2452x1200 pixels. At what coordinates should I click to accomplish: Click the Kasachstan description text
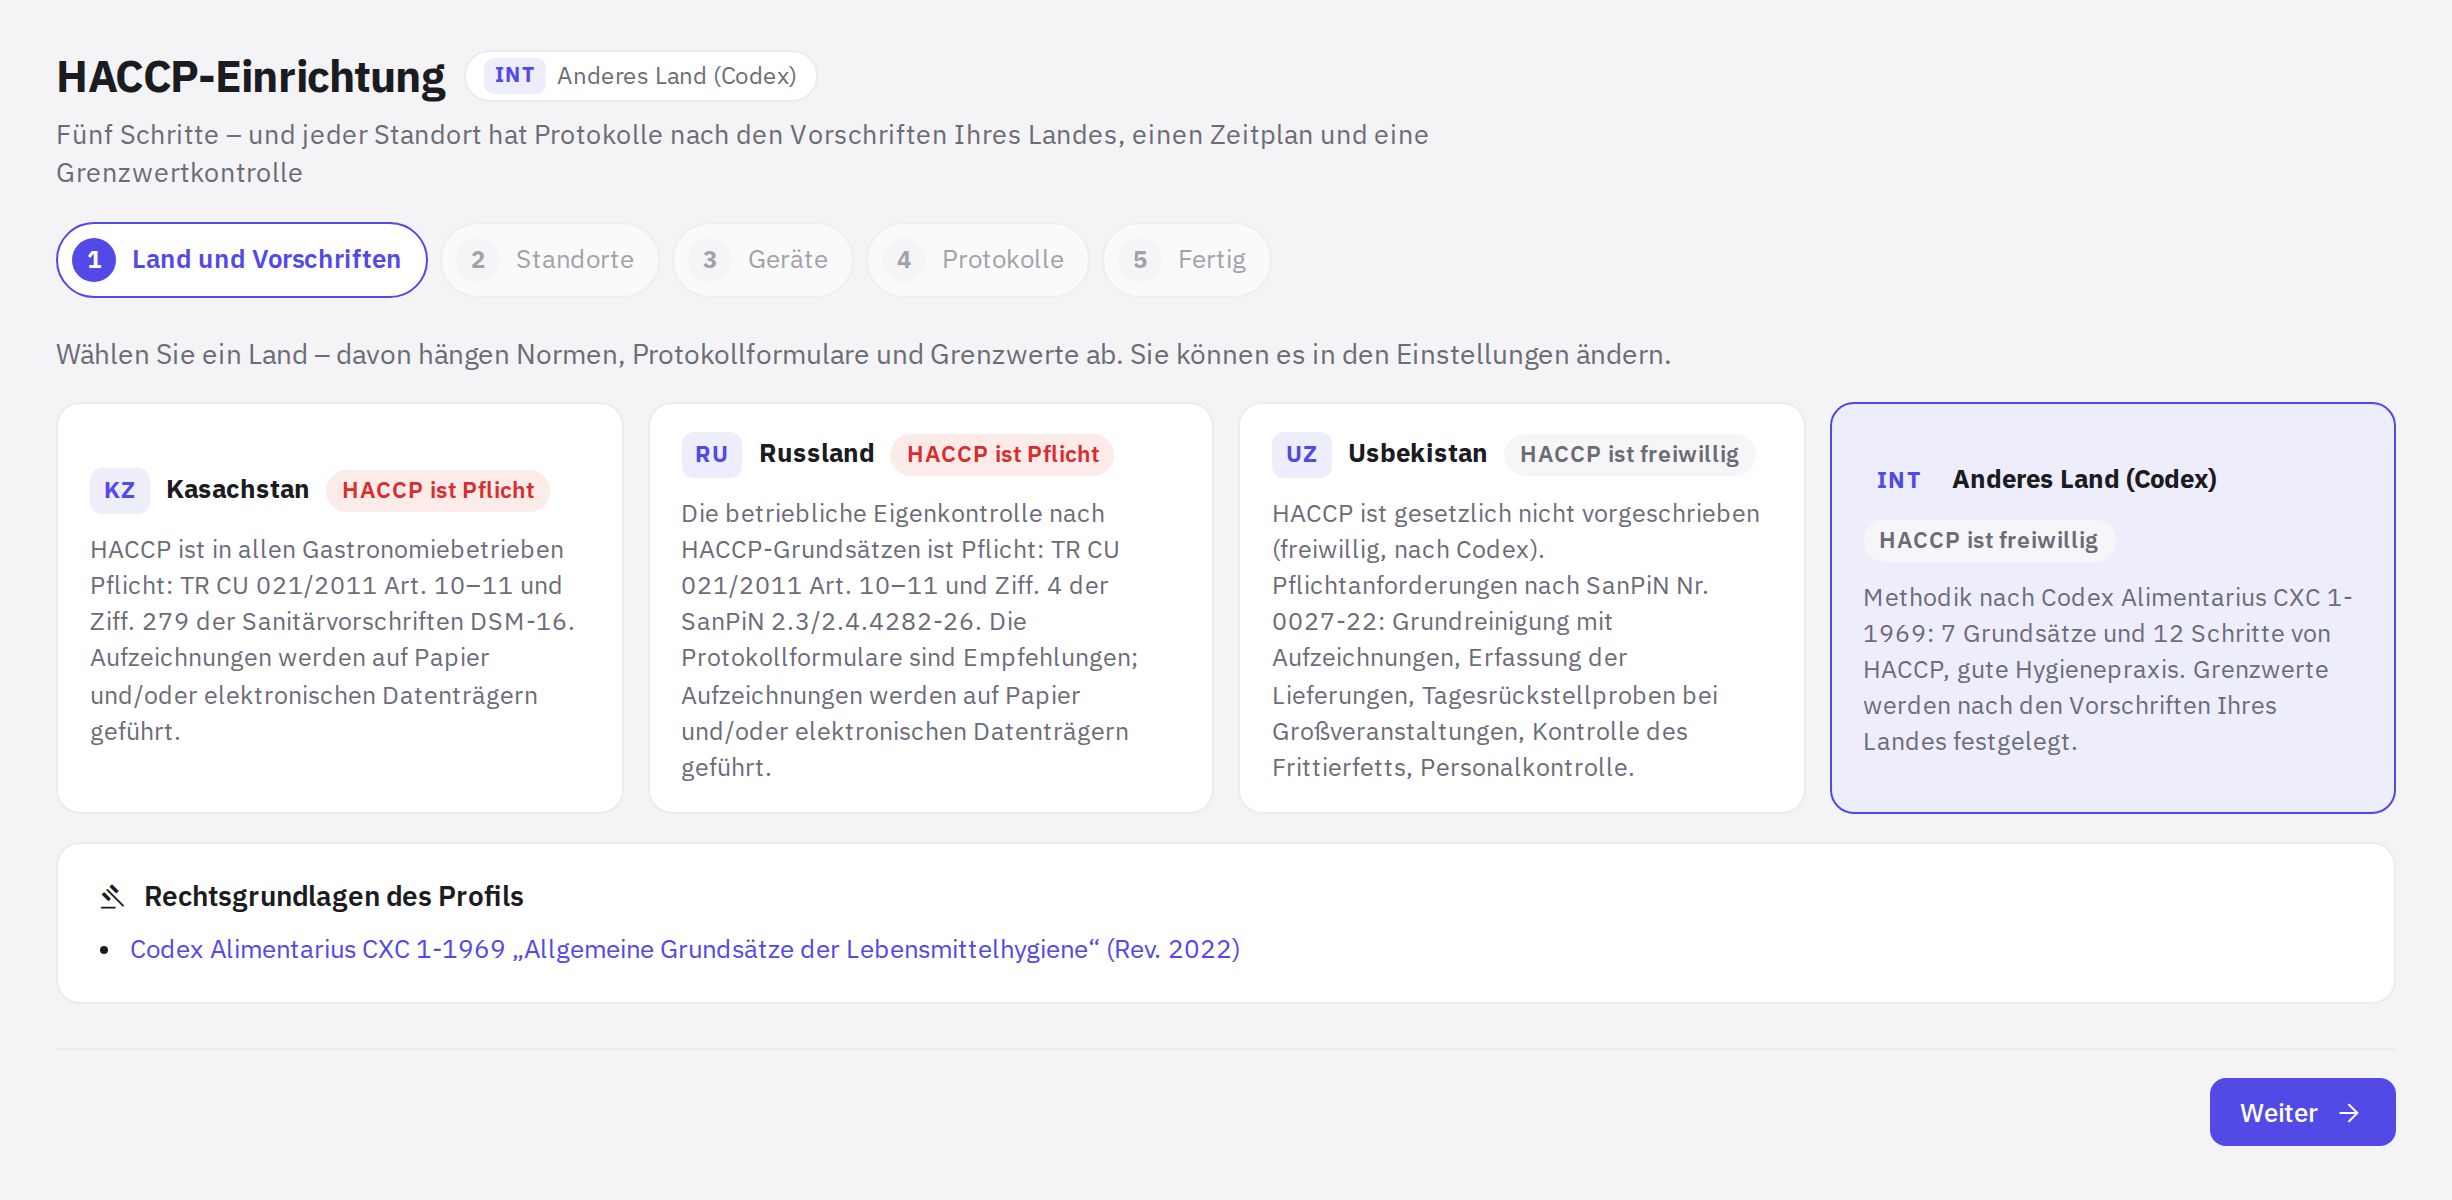click(x=333, y=640)
